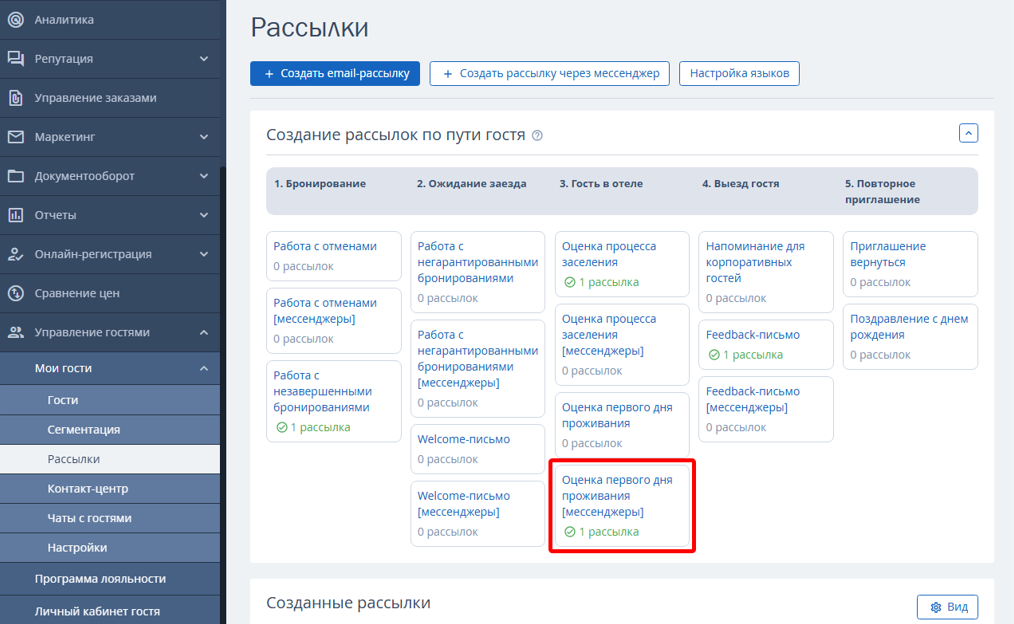Expand the Маркетинг sidebar menu
Viewport: 1014px width, 624px height.
(x=204, y=137)
